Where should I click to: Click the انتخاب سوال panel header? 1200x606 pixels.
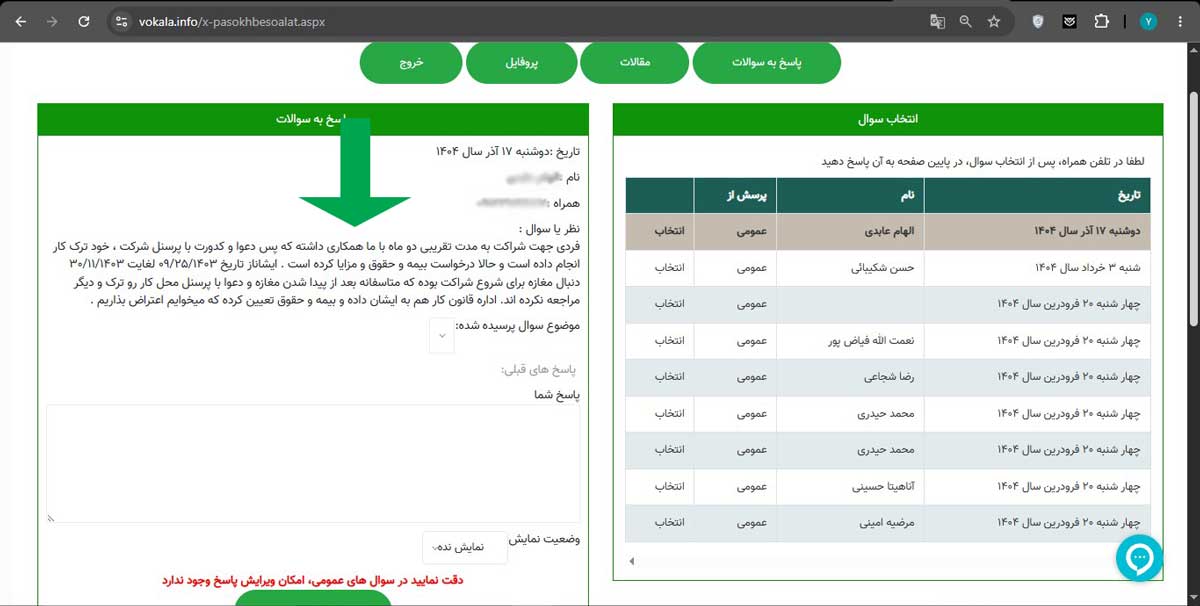888,119
